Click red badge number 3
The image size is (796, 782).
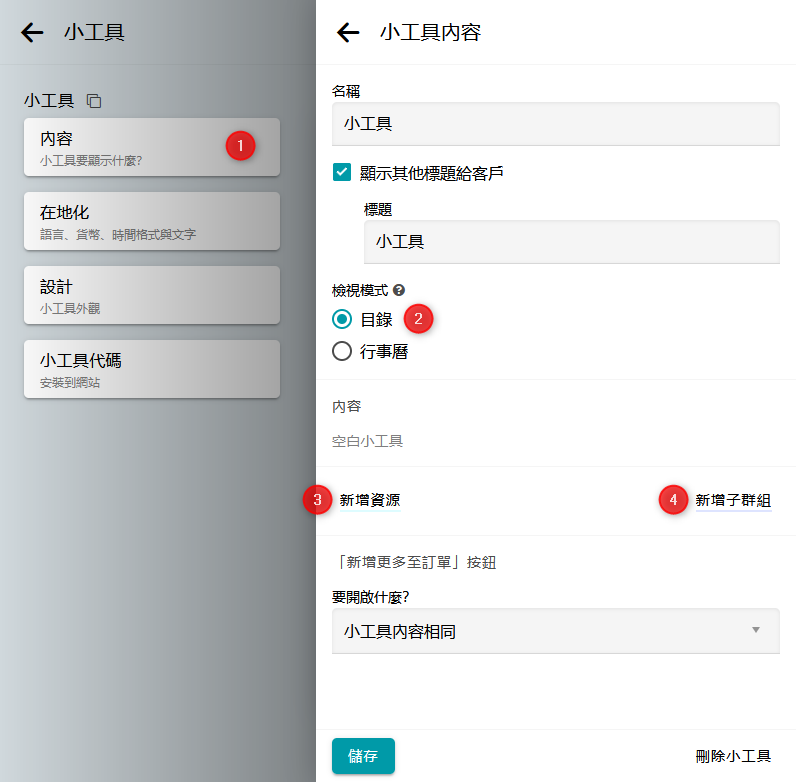317,500
